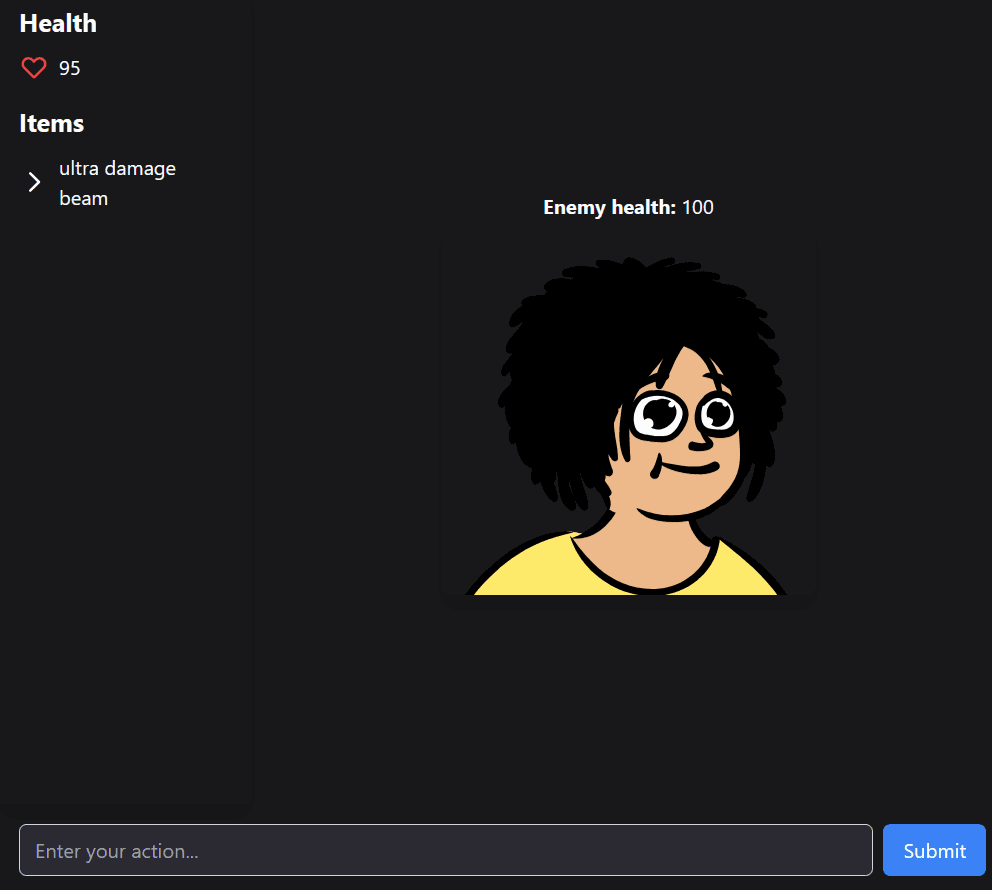Click the Health heading
The image size is (992, 890).
point(58,23)
